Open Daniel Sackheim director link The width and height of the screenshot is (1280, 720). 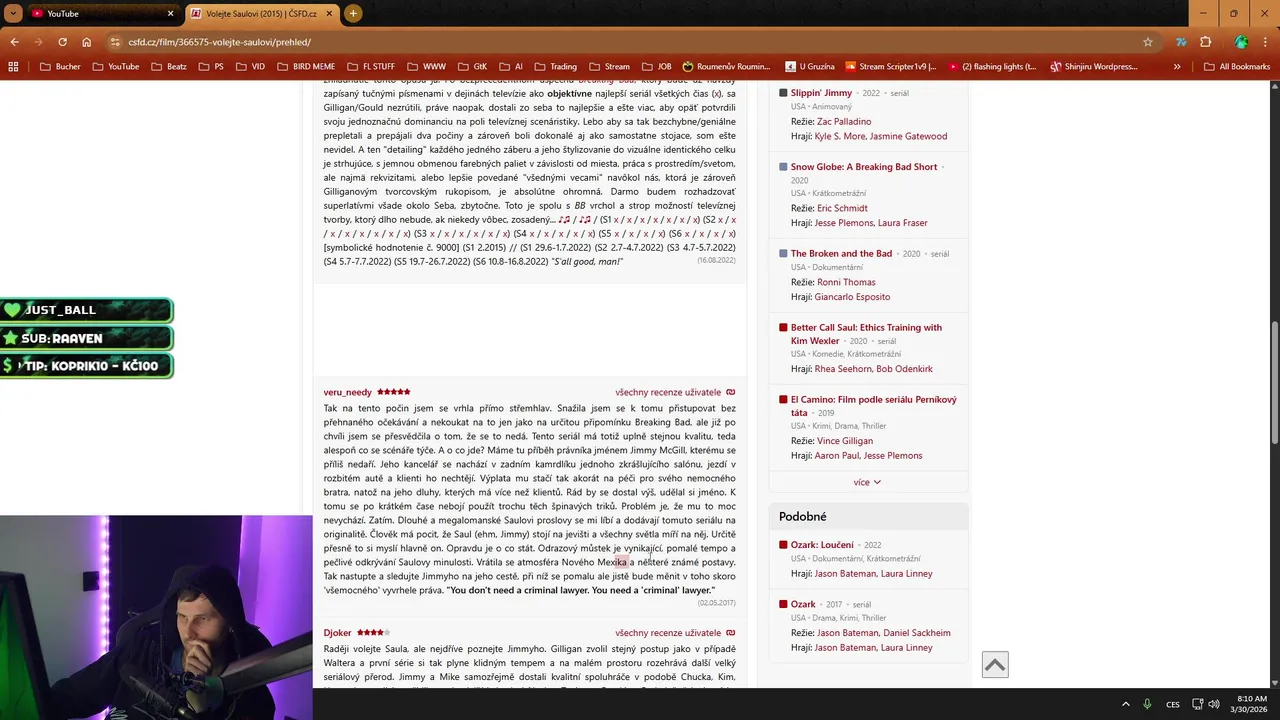pyautogui.click(x=917, y=633)
